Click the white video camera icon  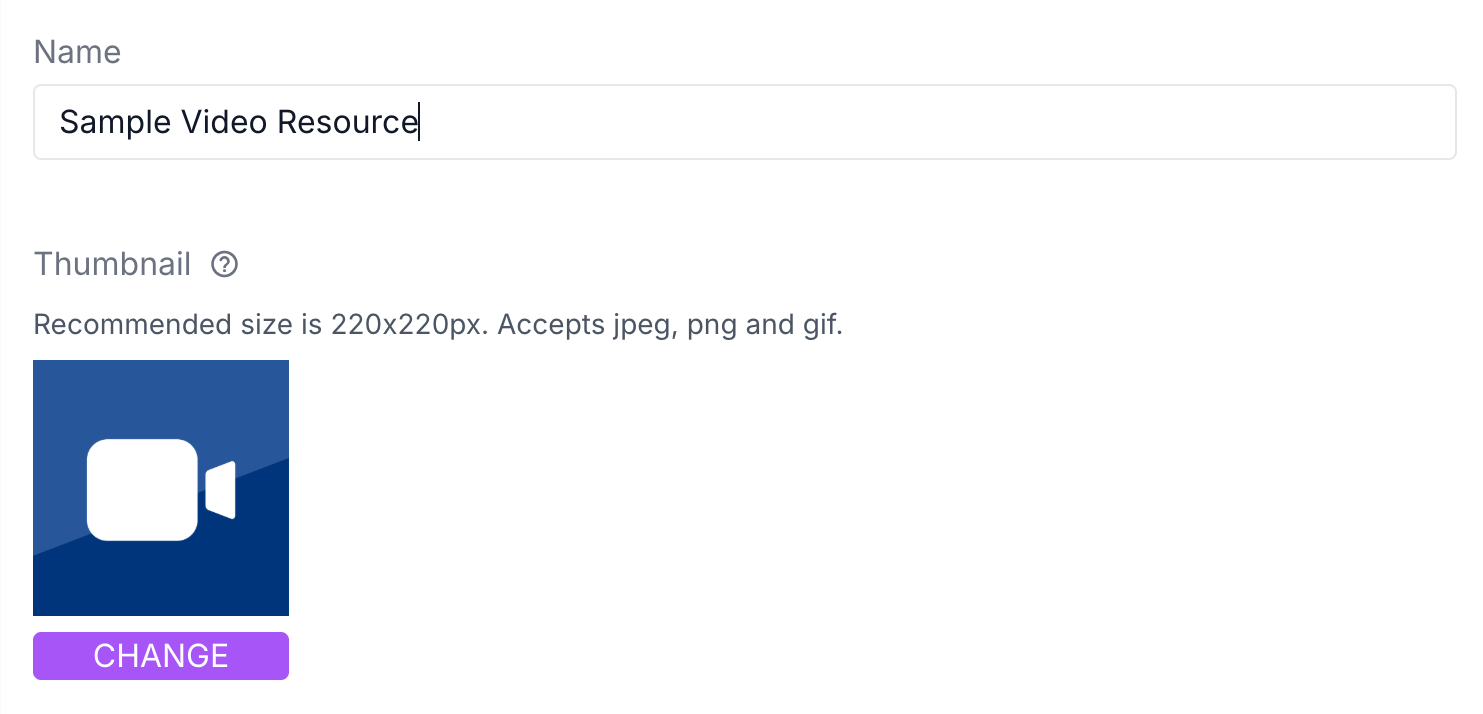161,490
